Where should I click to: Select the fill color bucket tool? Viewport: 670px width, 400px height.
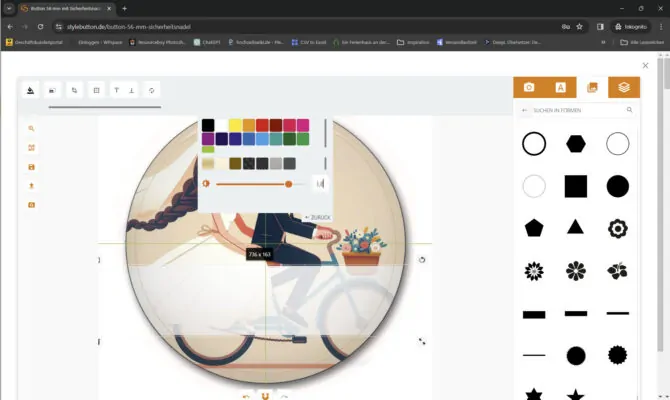coord(30,90)
